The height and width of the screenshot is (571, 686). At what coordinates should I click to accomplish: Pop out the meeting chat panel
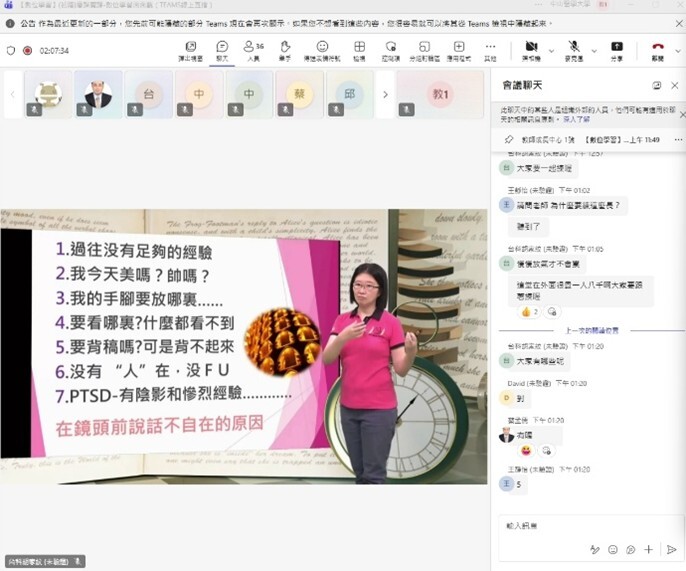657,86
